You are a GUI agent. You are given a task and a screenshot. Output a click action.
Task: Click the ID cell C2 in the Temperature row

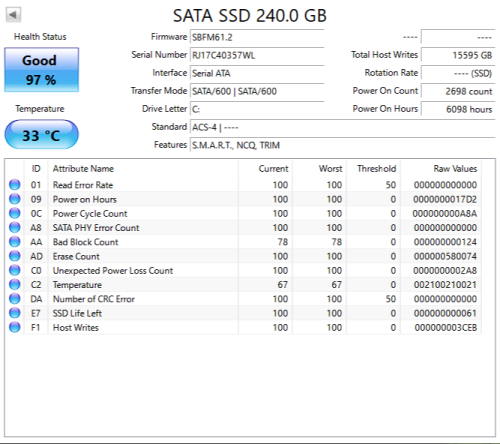click(36, 285)
